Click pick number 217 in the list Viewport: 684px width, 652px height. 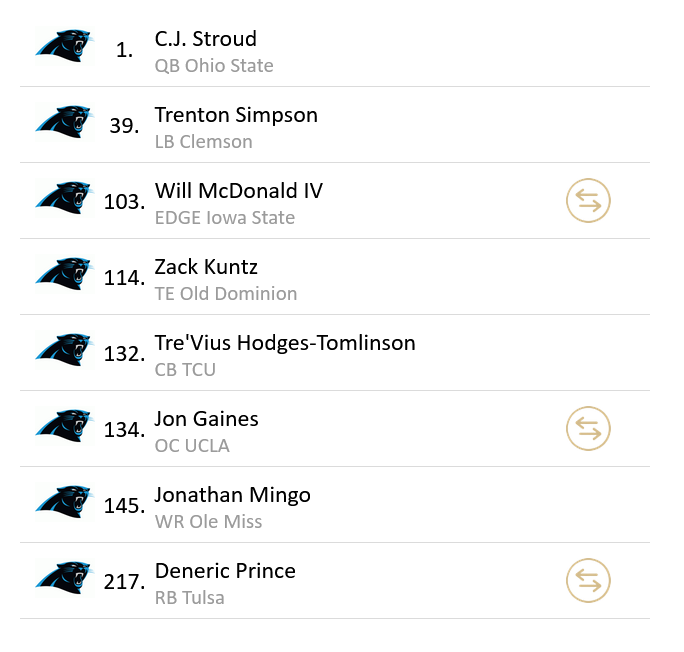pyautogui.click(x=124, y=582)
